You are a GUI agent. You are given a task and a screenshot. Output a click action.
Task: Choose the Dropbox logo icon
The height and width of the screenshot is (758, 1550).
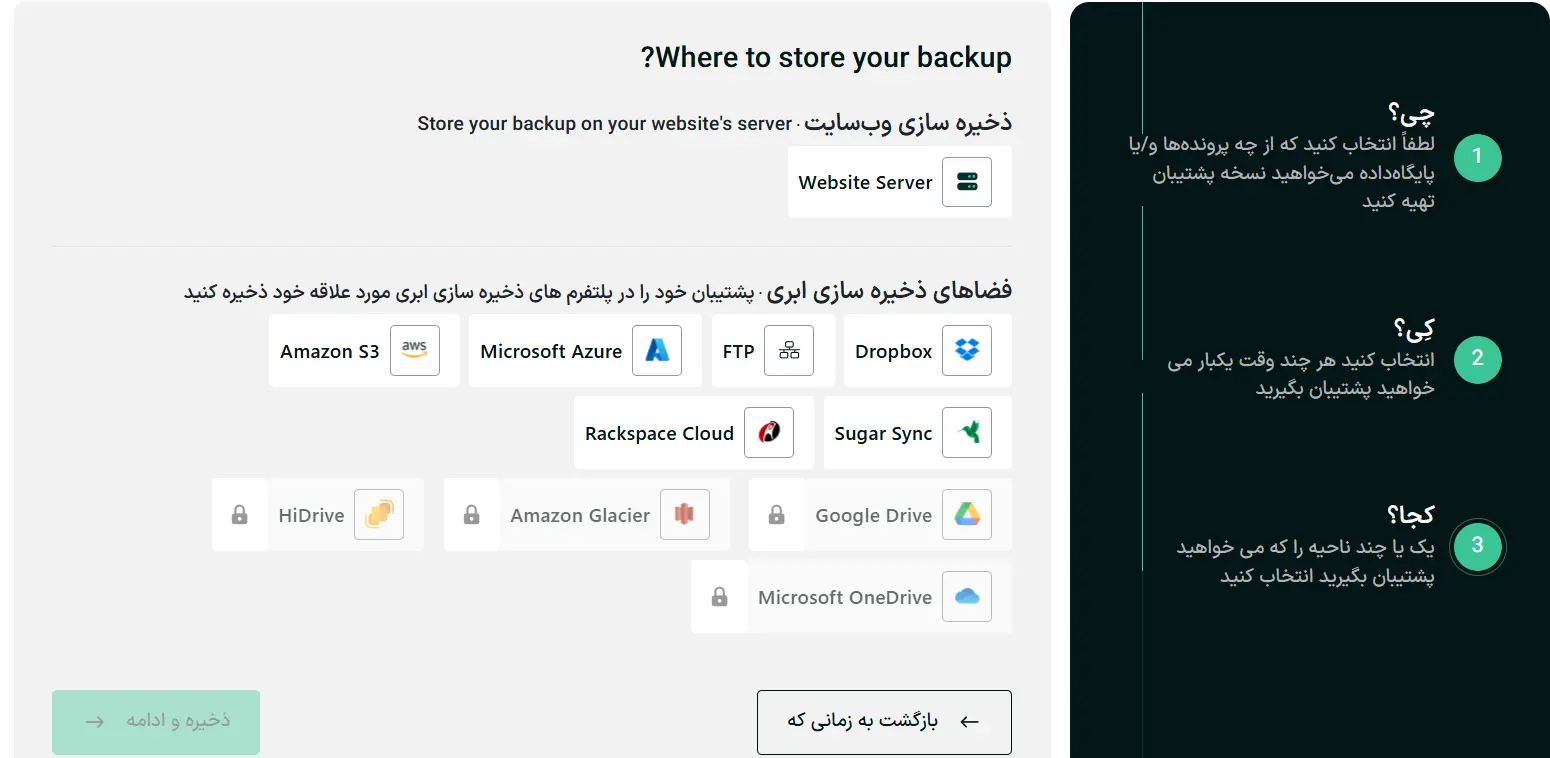click(967, 351)
